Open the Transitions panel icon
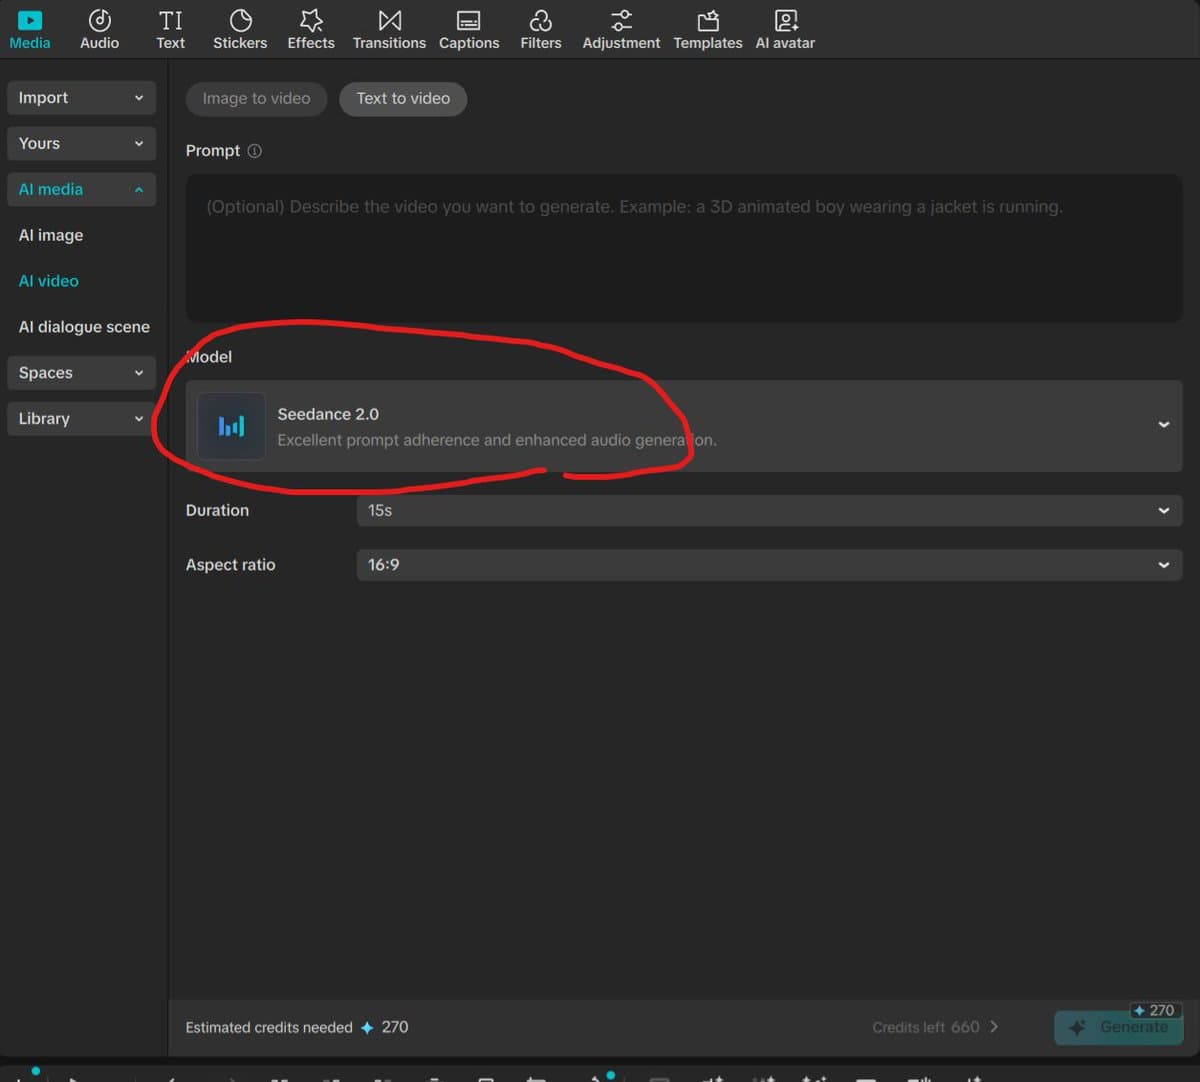Screen dimensions: 1200x1082 389,21
